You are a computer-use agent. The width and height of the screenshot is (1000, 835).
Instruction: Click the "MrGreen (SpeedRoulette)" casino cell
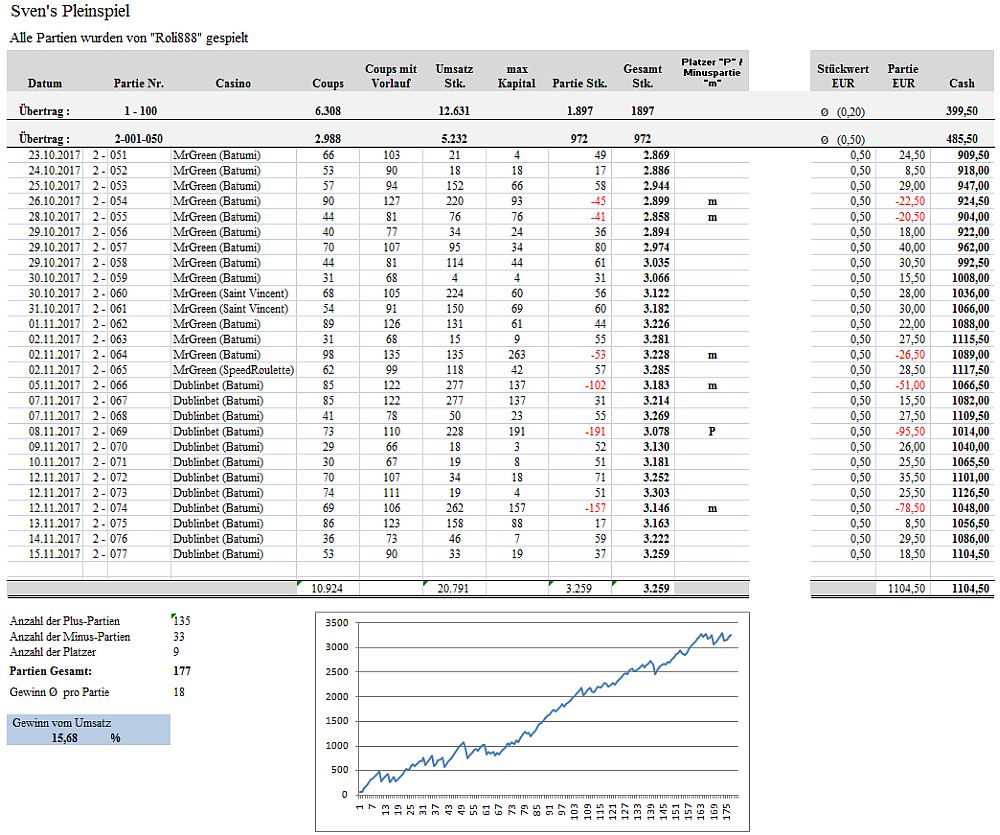click(x=233, y=370)
